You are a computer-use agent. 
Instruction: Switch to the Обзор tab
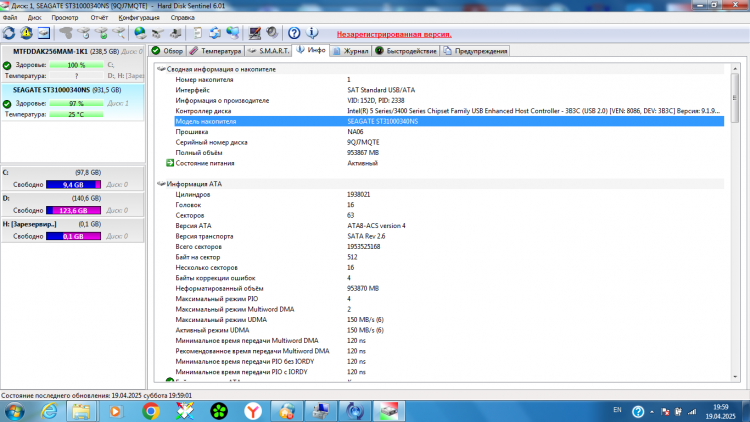167,51
